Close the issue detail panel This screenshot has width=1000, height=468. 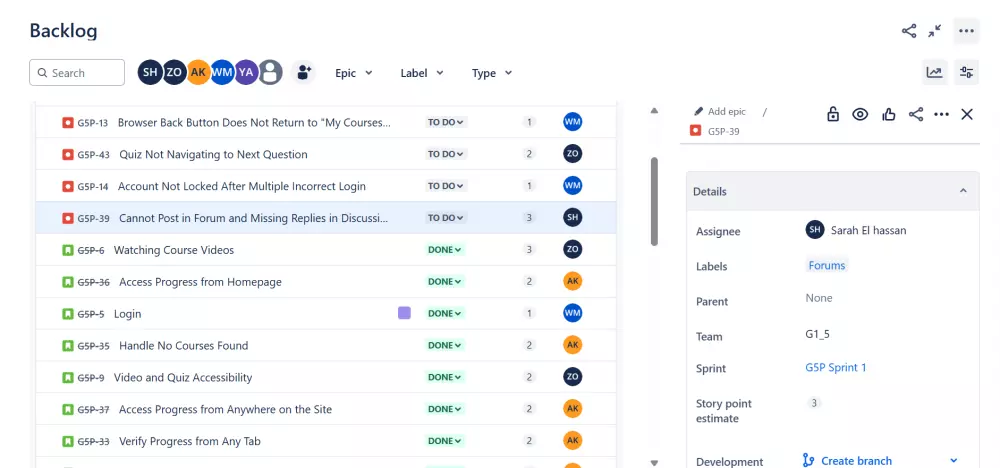967,114
